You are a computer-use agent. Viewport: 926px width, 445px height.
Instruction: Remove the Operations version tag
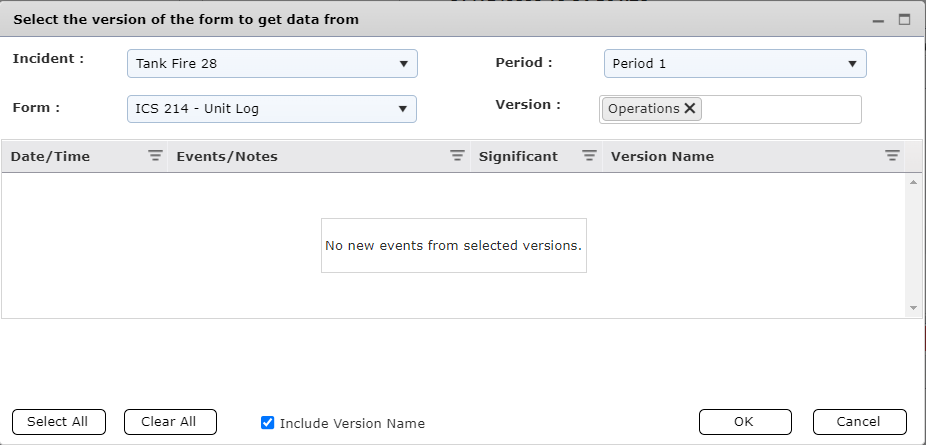(690, 109)
